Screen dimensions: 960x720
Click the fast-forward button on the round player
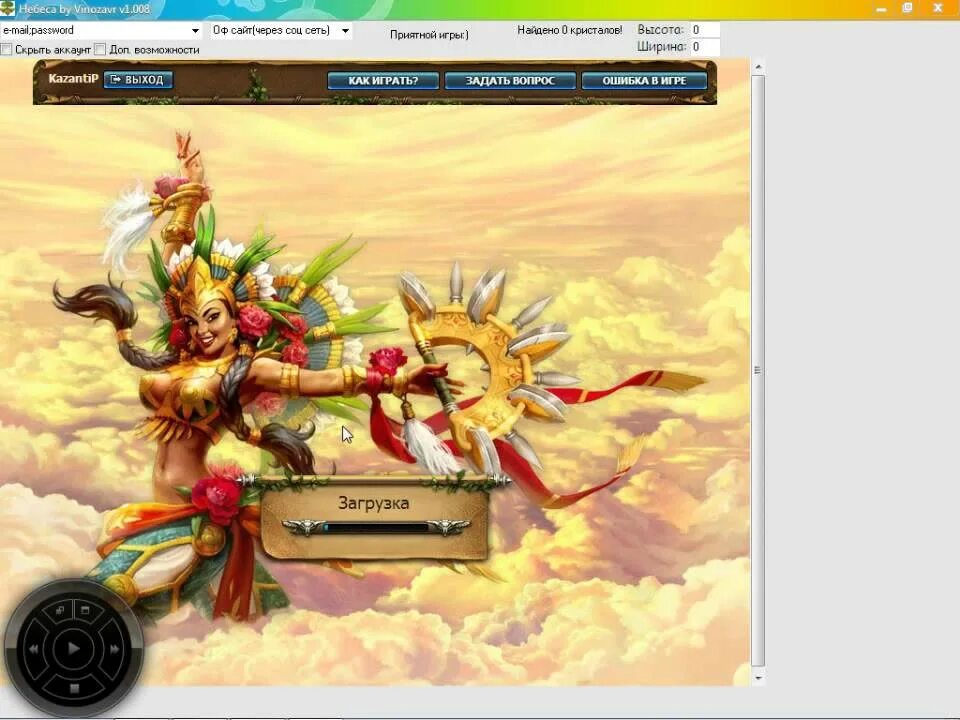pos(114,649)
